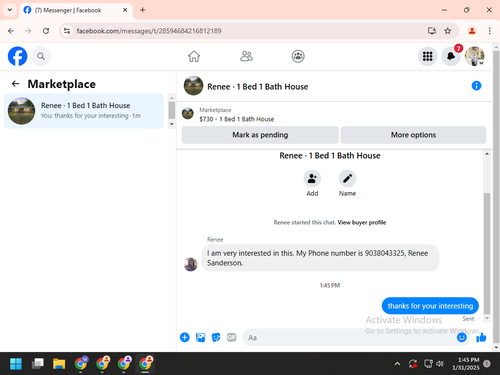The image size is (500, 375).
Task: Select Renee 1 Bed 1 Bath House conversation
Action: tap(84, 111)
